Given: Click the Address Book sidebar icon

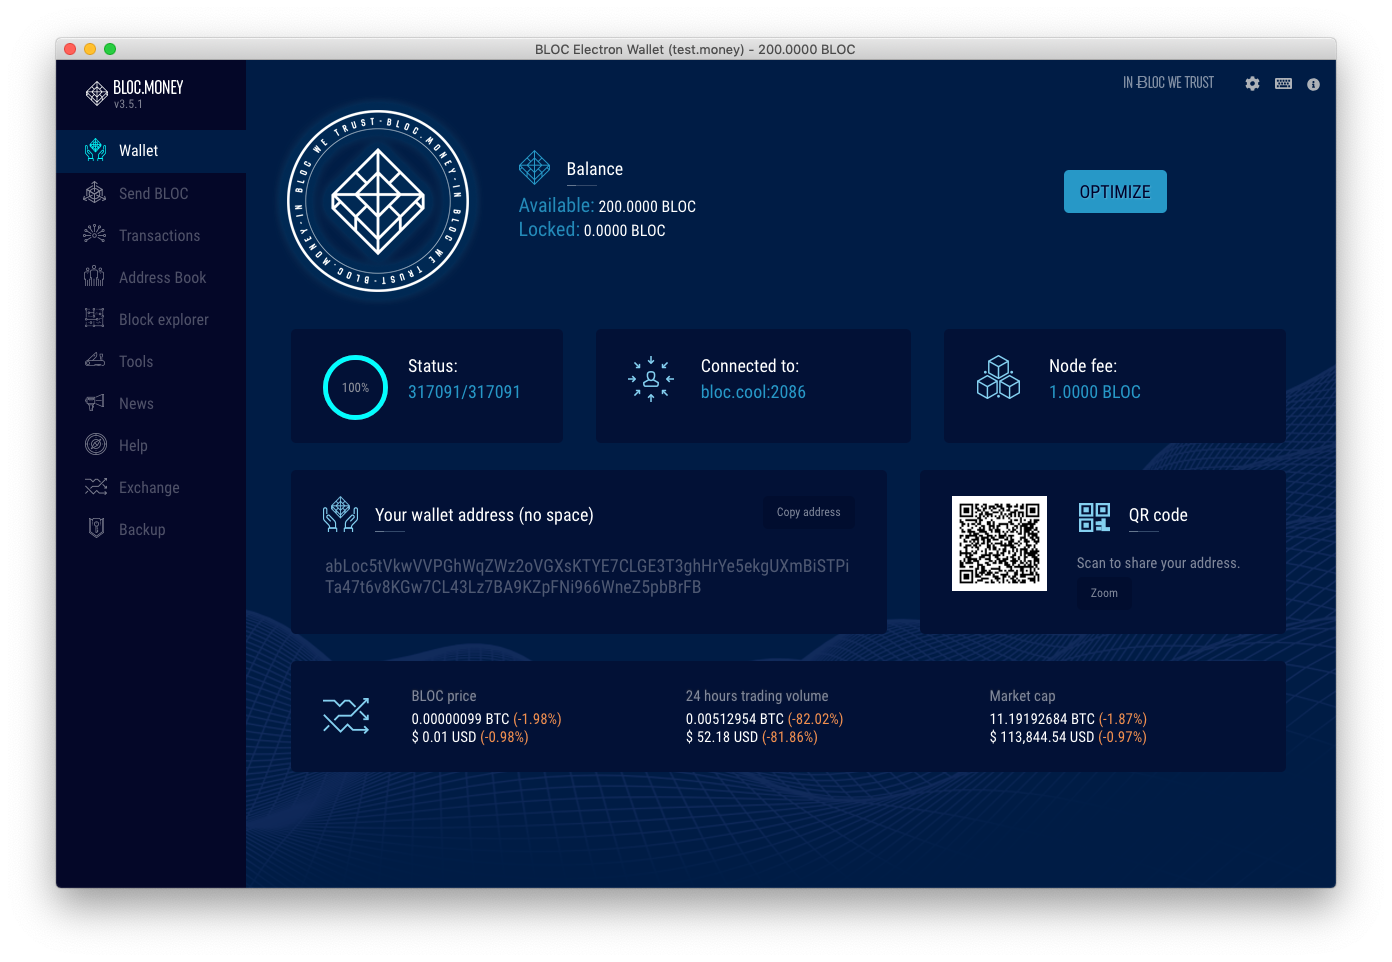Looking at the screenshot, I should point(95,277).
